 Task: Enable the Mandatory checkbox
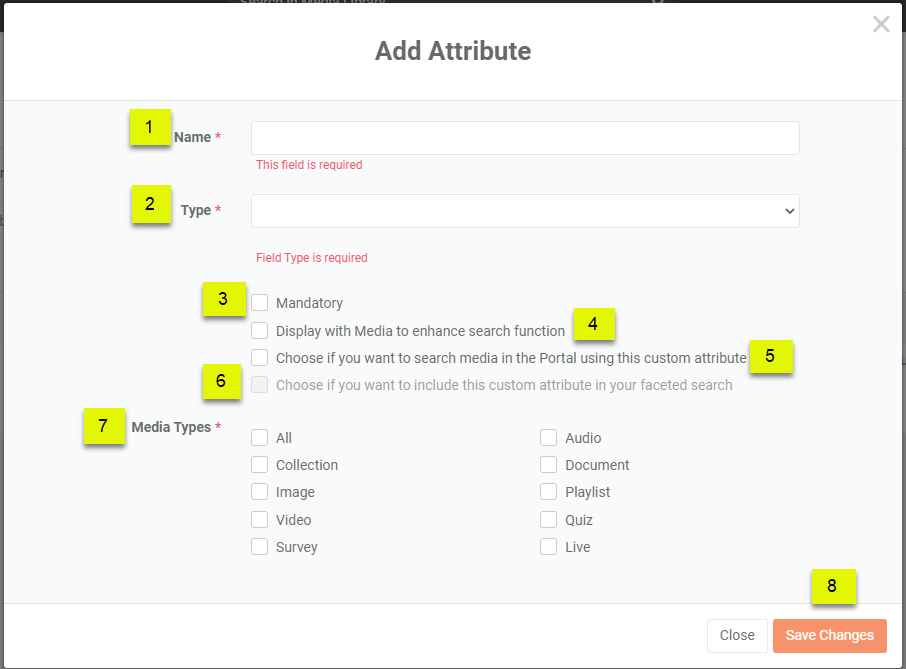click(x=260, y=303)
